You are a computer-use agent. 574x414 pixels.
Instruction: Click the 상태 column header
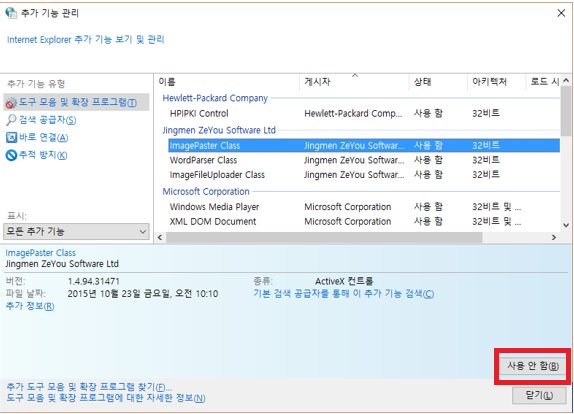click(438, 82)
